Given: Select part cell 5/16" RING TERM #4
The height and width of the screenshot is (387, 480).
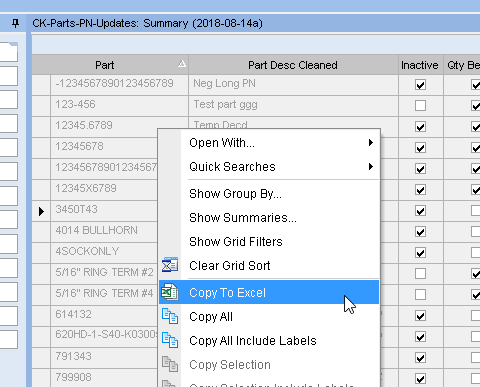Looking at the screenshot, I should 104,295.
